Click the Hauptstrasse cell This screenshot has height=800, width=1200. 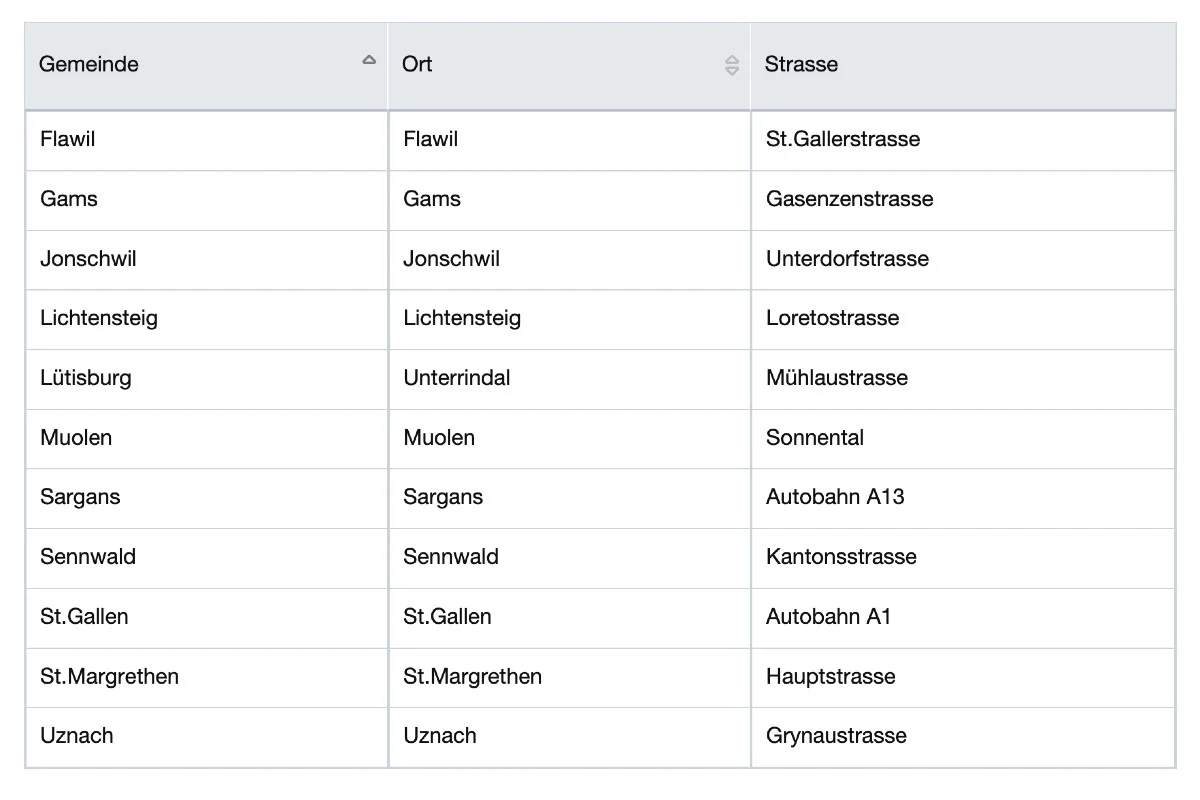(963, 678)
